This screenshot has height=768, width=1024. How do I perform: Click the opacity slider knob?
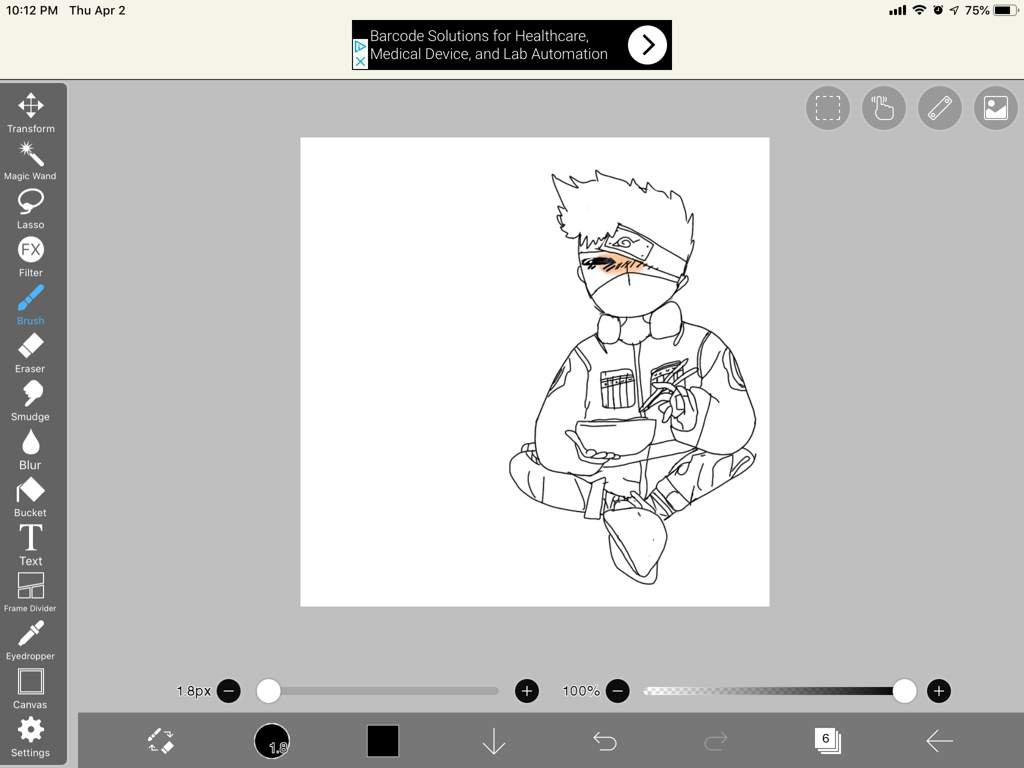904,691
